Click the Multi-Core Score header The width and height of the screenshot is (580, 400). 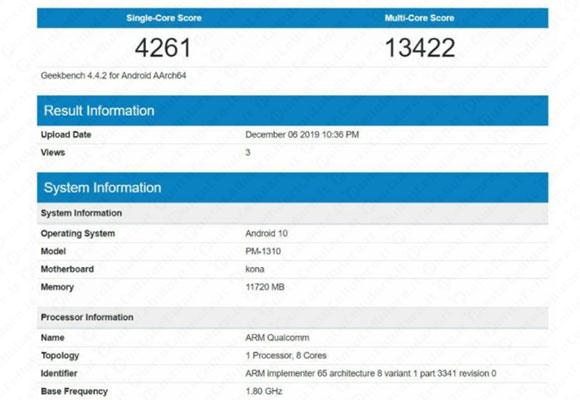pos(419,18)
